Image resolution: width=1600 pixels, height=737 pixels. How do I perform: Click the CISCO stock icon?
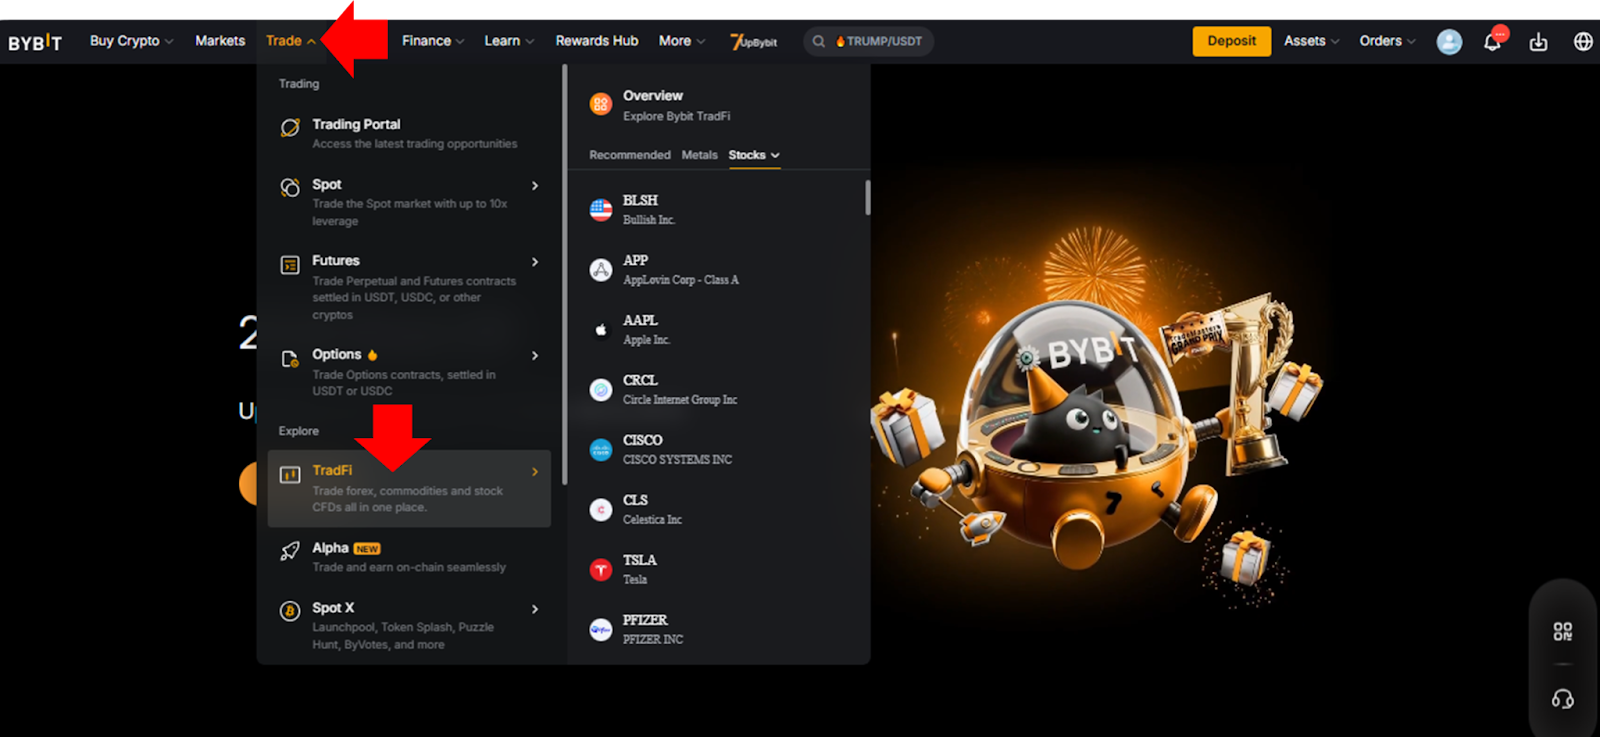click(600, 449)
